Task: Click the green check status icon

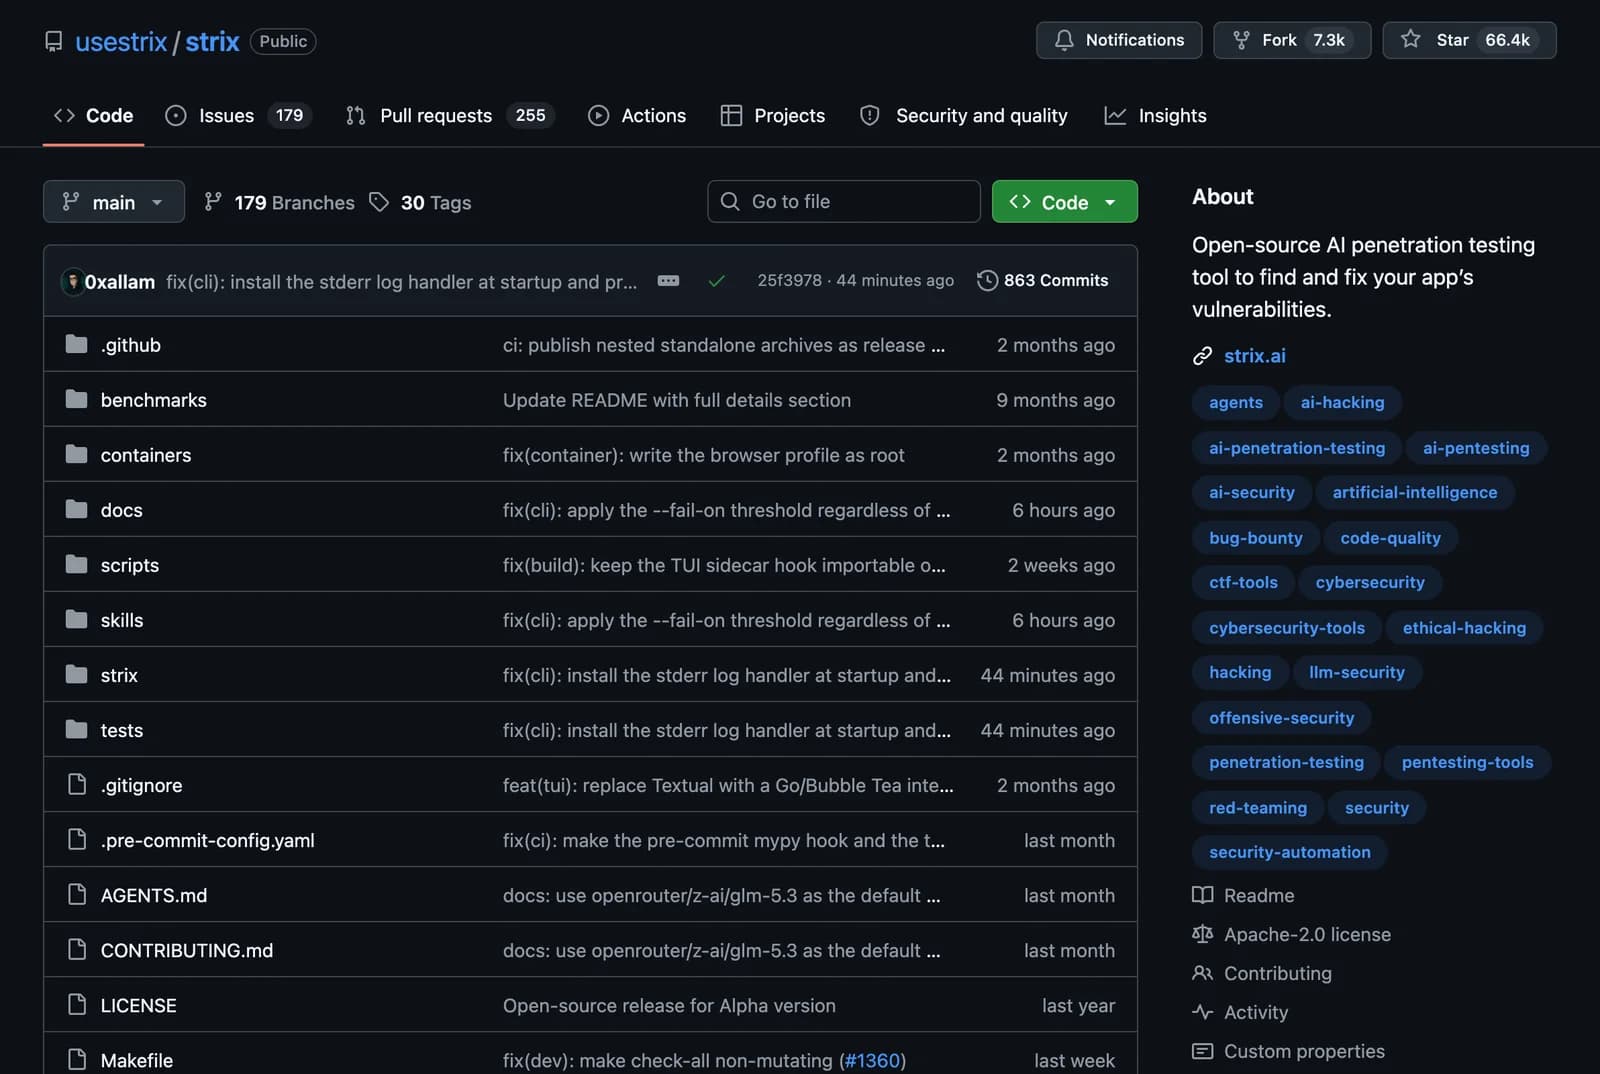Action: click(716, 281)
